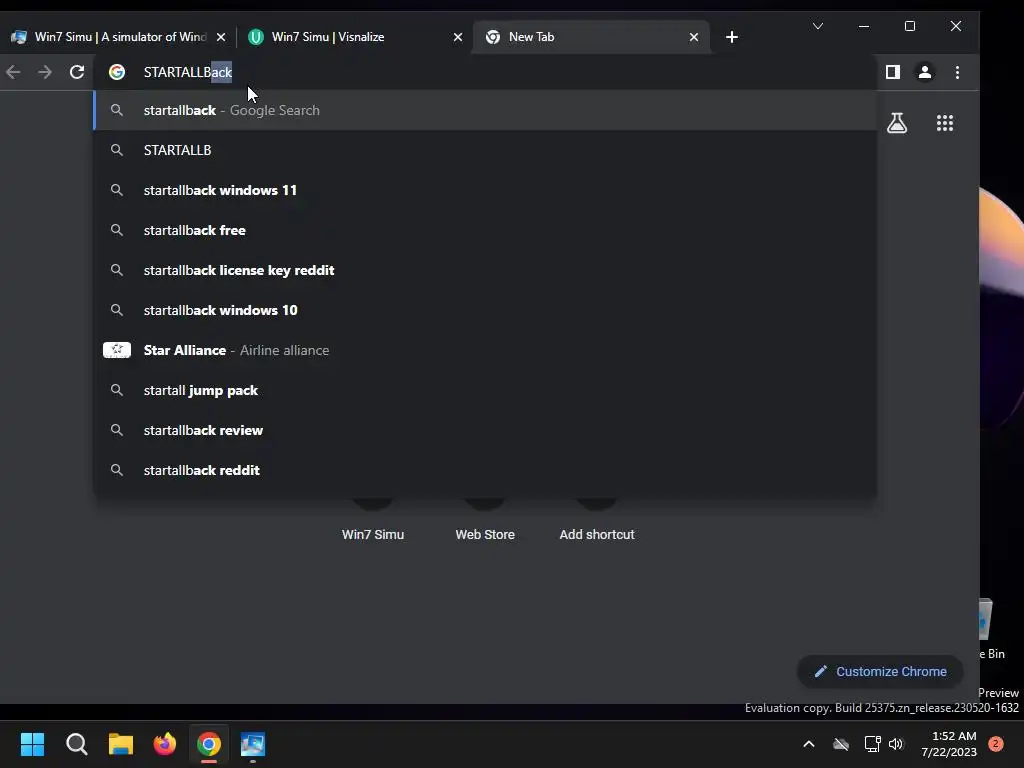Close the Win7 Simu Visnalize tab
This screenshot has width=1024, height=768.
pyautogui.click(x=458, y=37)
